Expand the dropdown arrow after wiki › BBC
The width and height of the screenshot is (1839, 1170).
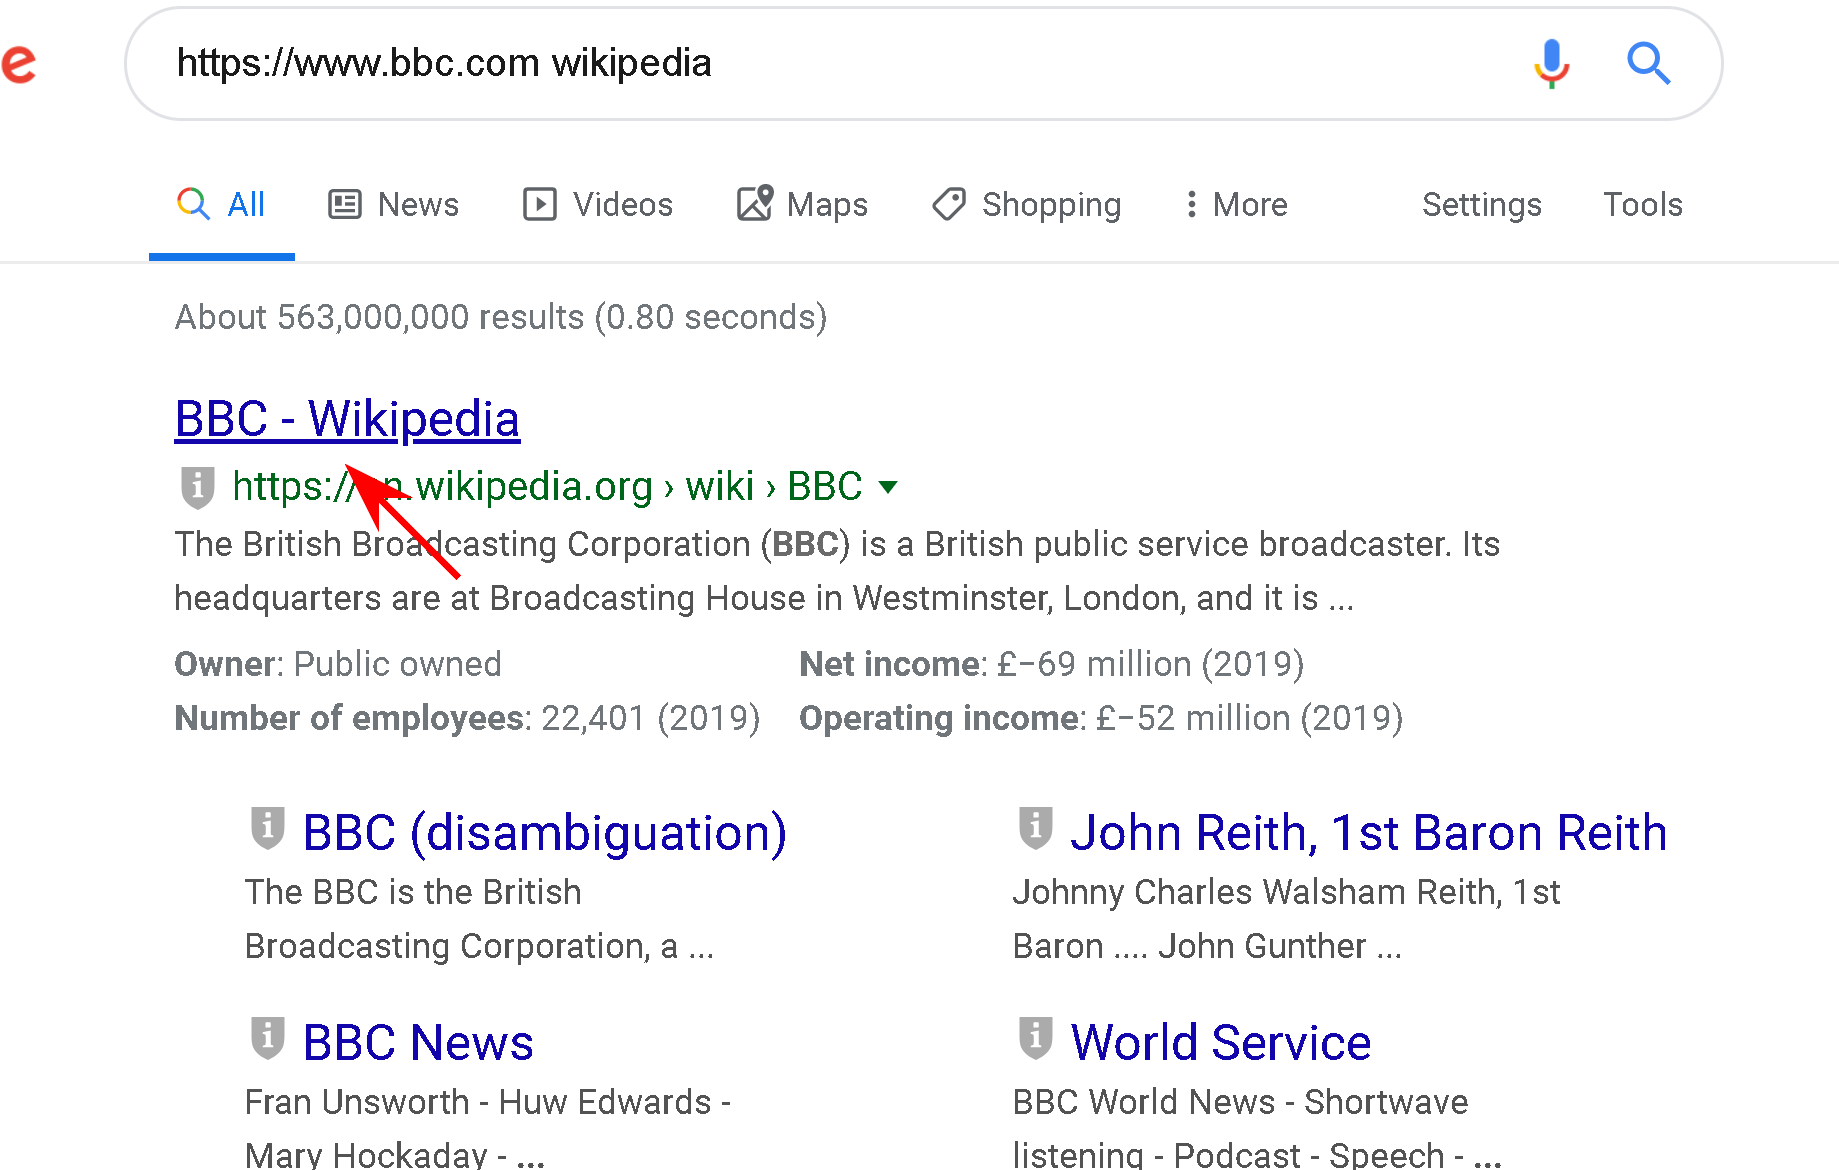(888, 487)
